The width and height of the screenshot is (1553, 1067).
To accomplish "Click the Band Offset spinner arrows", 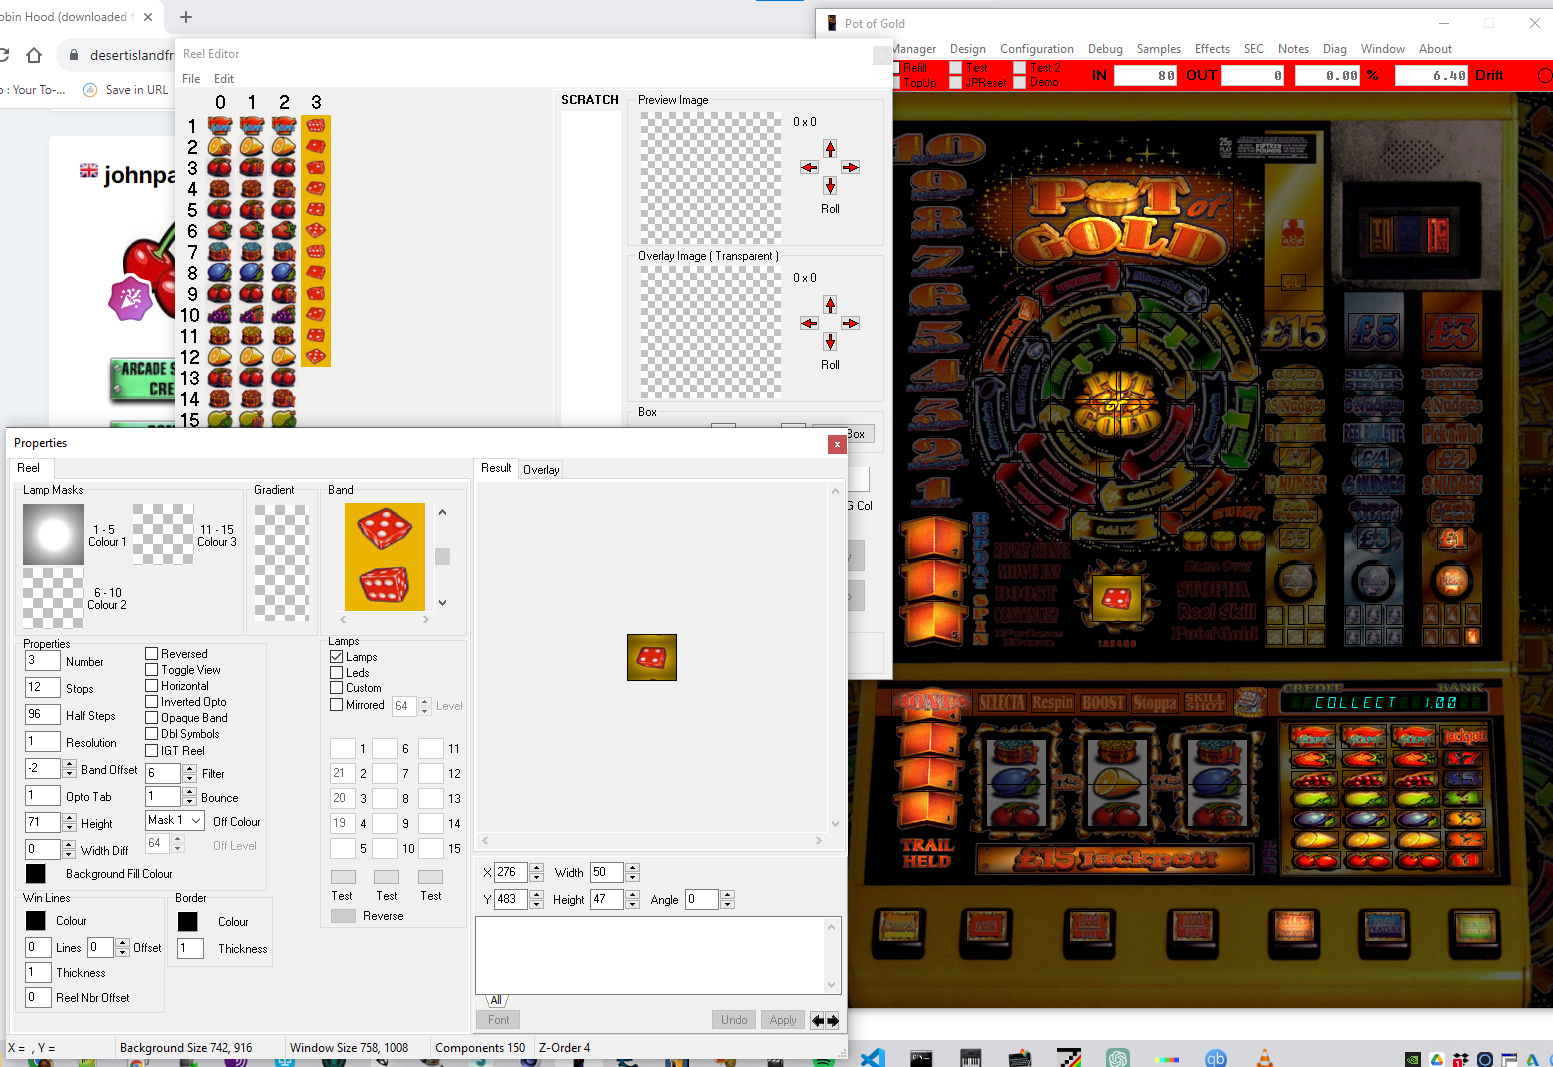I will 69,769.
